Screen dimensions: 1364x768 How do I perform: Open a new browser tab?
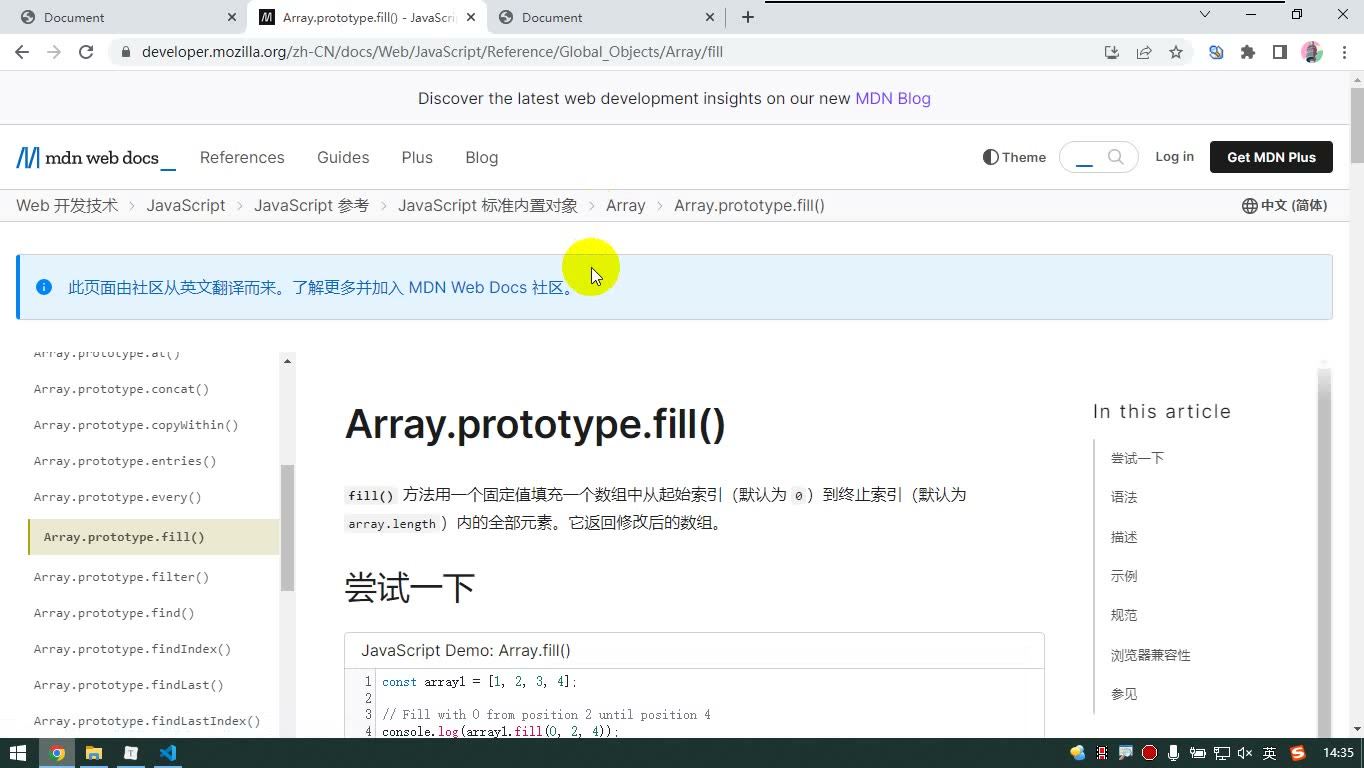tap(748, 17)
